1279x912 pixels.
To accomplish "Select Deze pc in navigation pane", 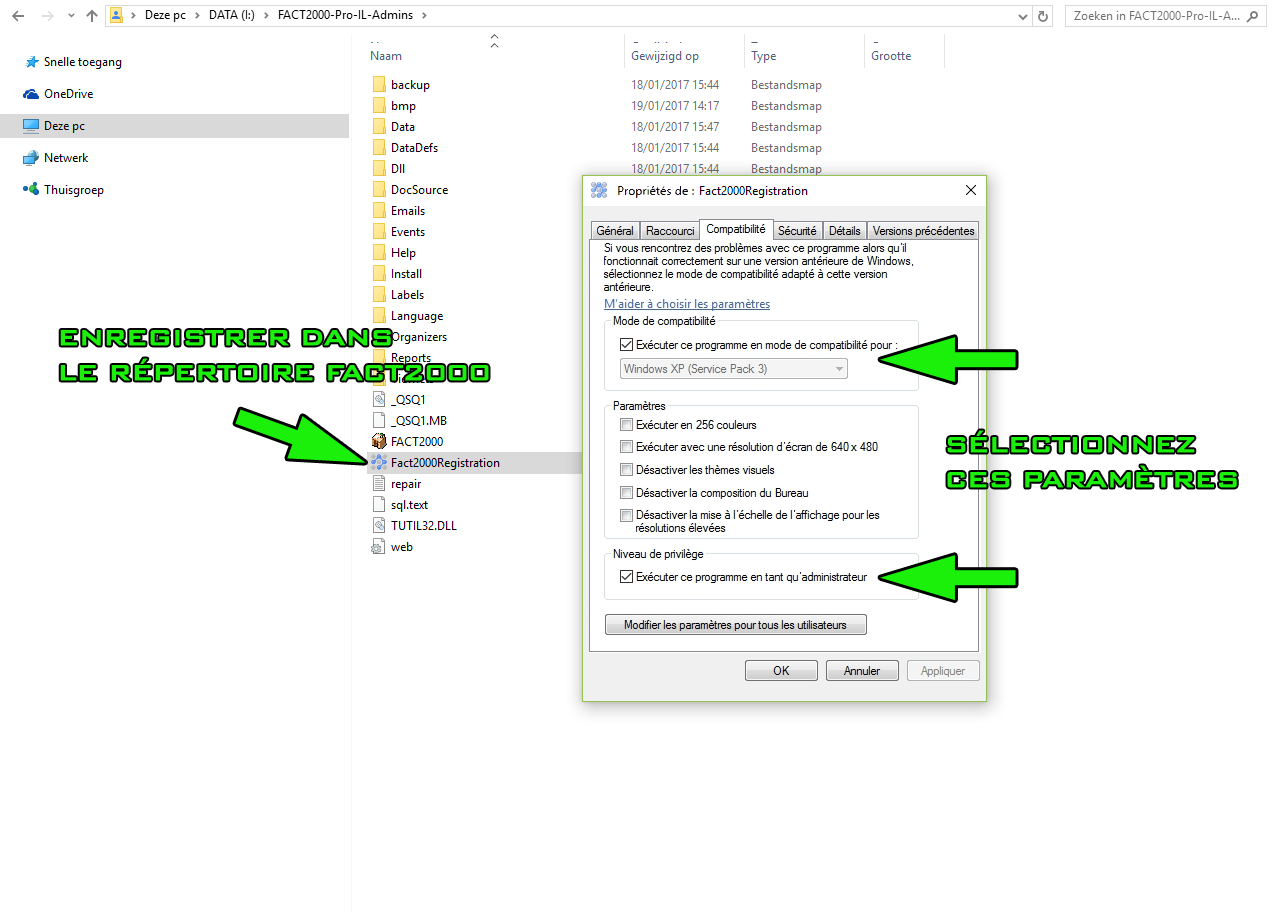I will [174, 126].
